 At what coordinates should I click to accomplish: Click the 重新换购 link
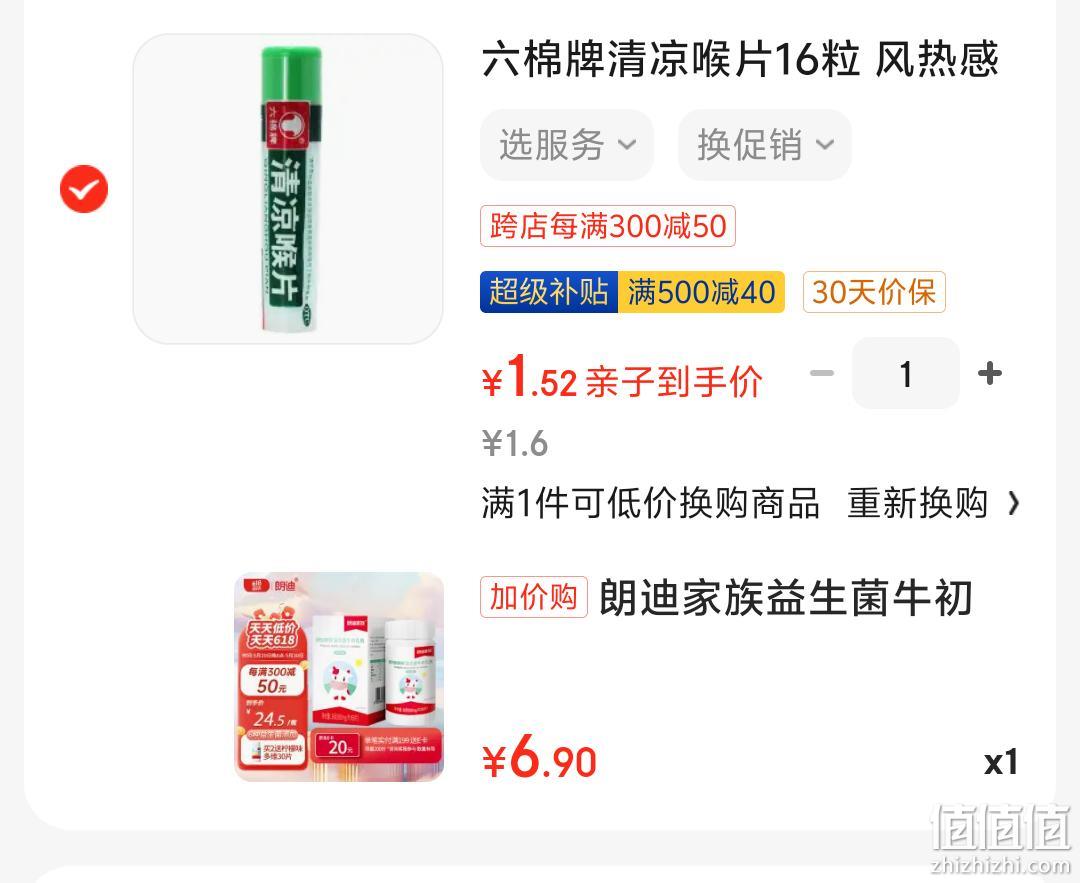click(917, 503)
